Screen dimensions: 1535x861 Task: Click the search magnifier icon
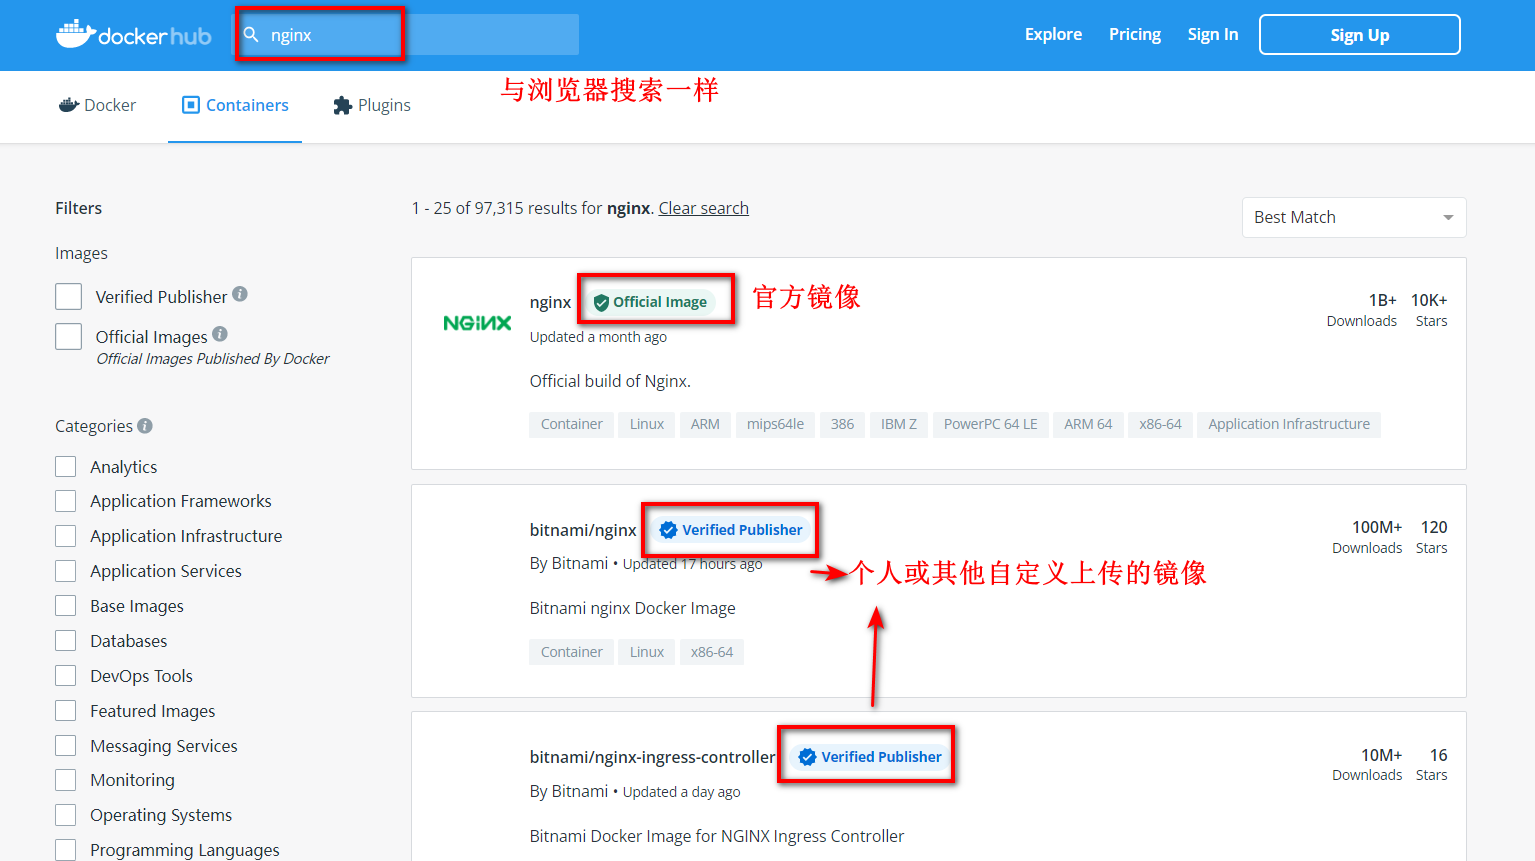click(251, 35)
